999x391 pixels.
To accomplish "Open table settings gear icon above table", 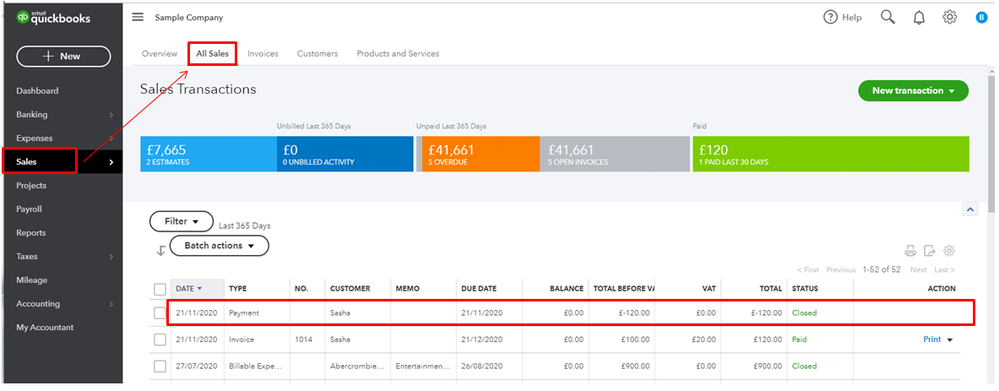I will point(949,250).
